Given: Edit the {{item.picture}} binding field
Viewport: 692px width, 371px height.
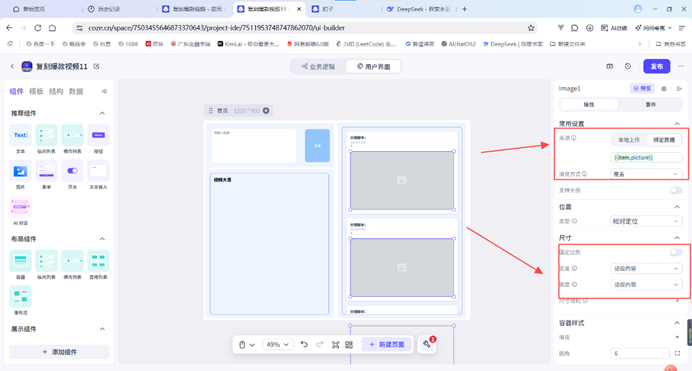Looking at the screenshot, I should coord(646,157).
